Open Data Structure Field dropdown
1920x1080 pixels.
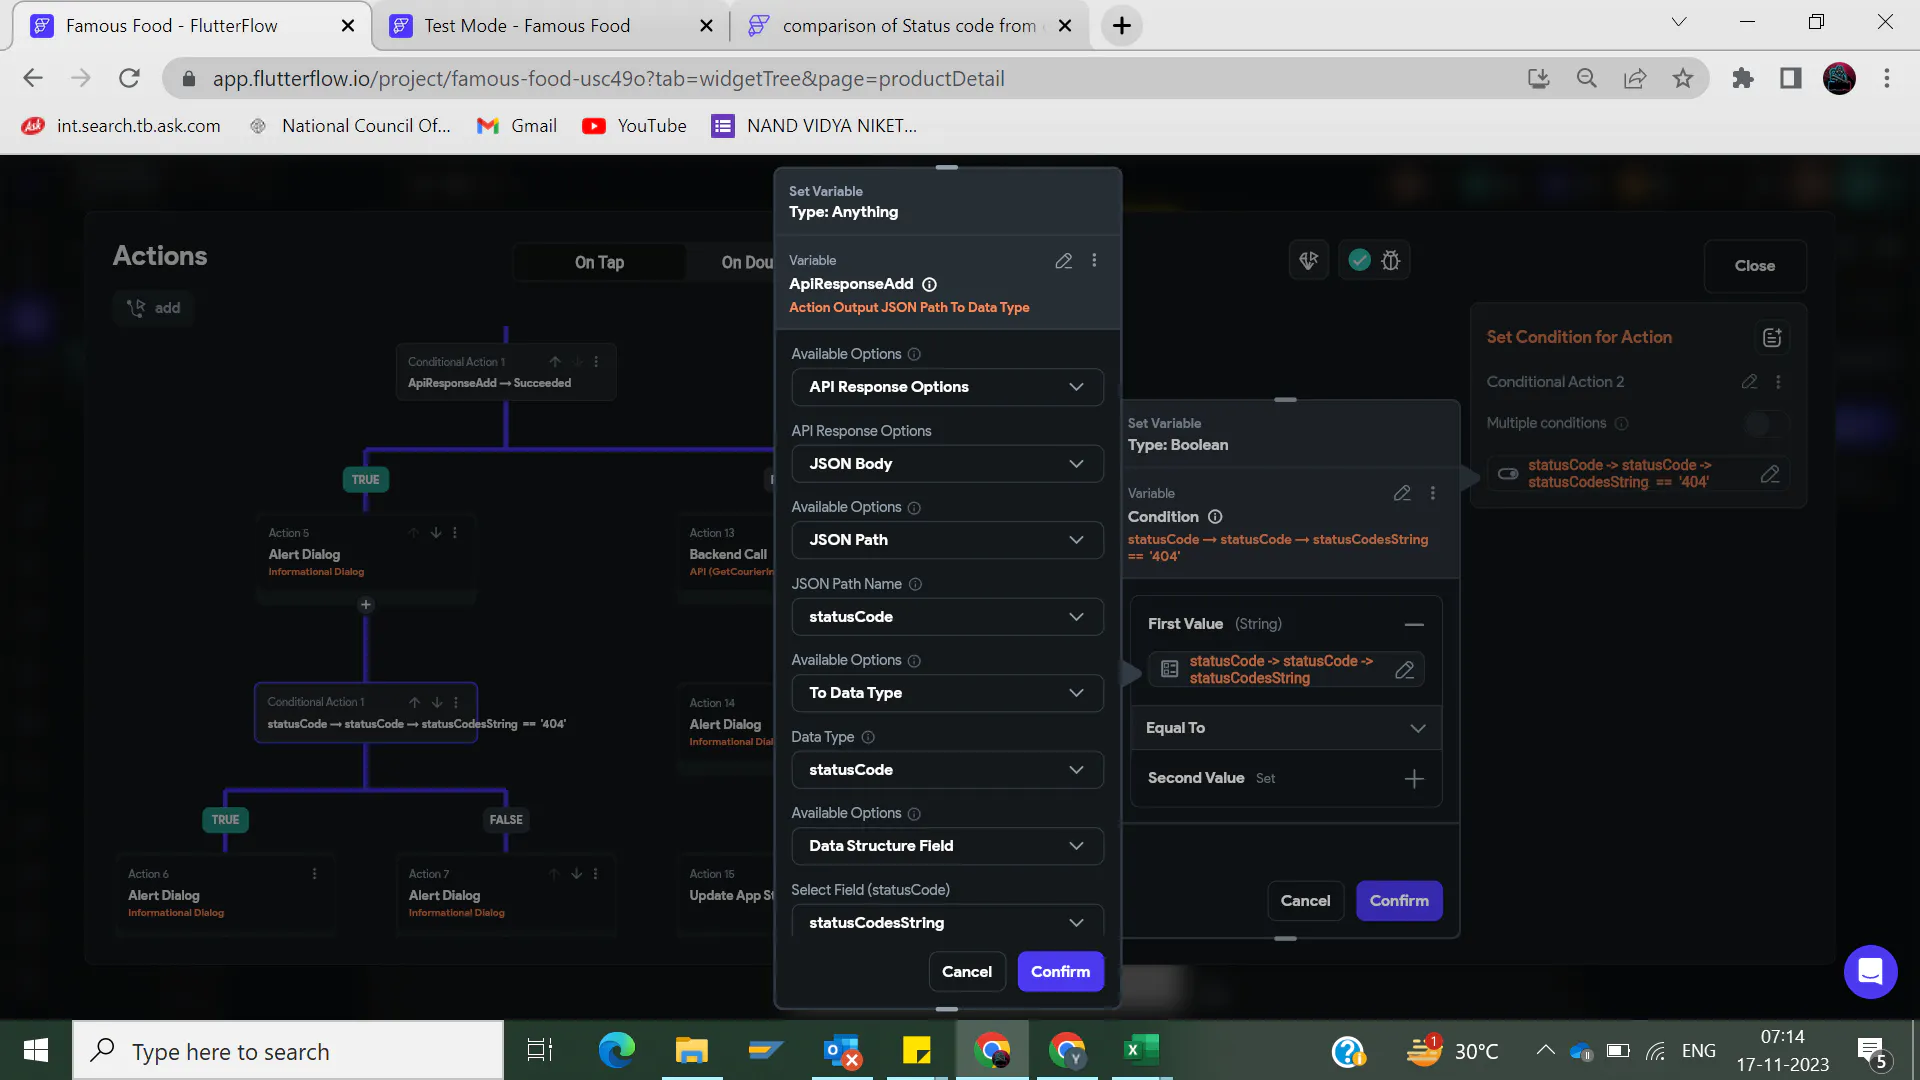947,847
